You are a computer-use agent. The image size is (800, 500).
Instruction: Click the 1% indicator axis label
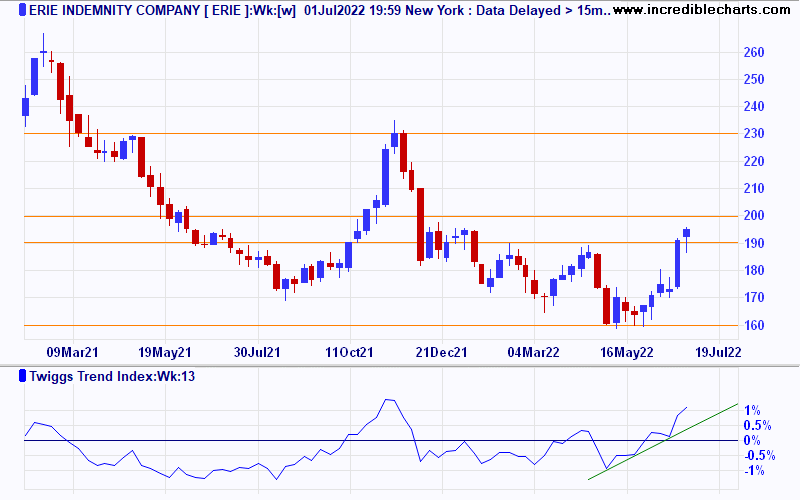pyautogui.click(x=752, y=410)
